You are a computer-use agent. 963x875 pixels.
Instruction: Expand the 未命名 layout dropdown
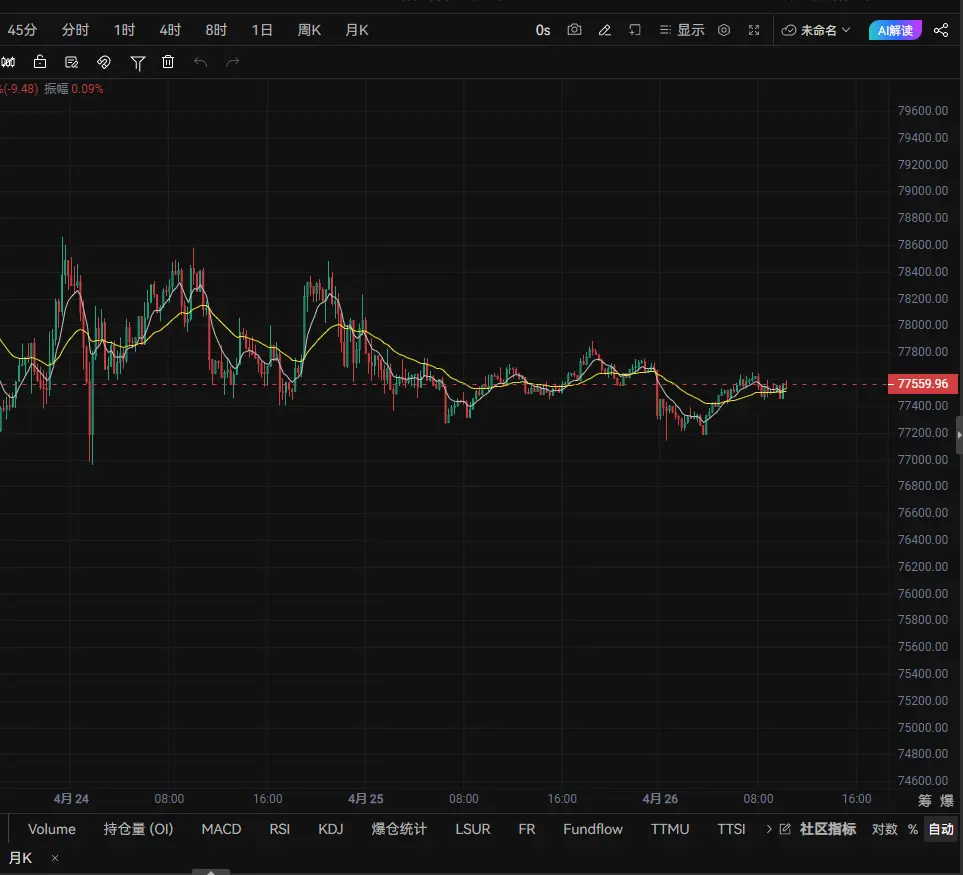coord(816,30)
